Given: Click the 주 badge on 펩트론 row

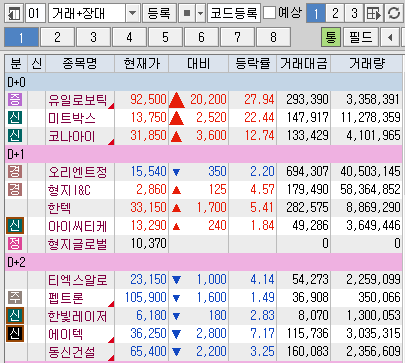Looking at the screenshot, I should pos(15,298).
